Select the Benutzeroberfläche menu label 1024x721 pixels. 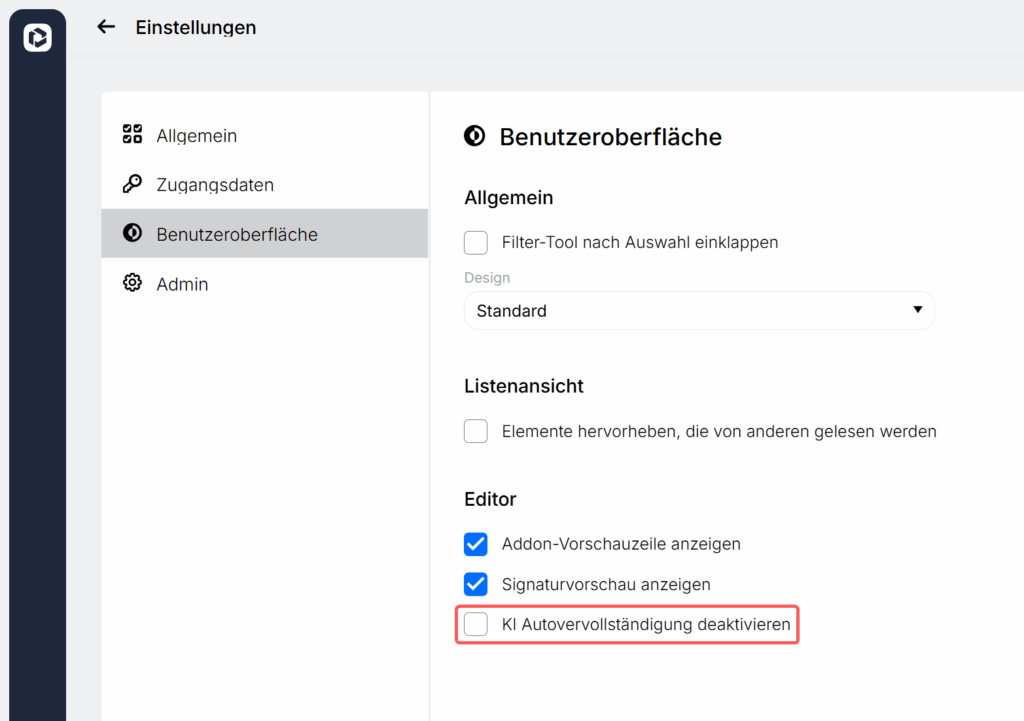point(237,234)
